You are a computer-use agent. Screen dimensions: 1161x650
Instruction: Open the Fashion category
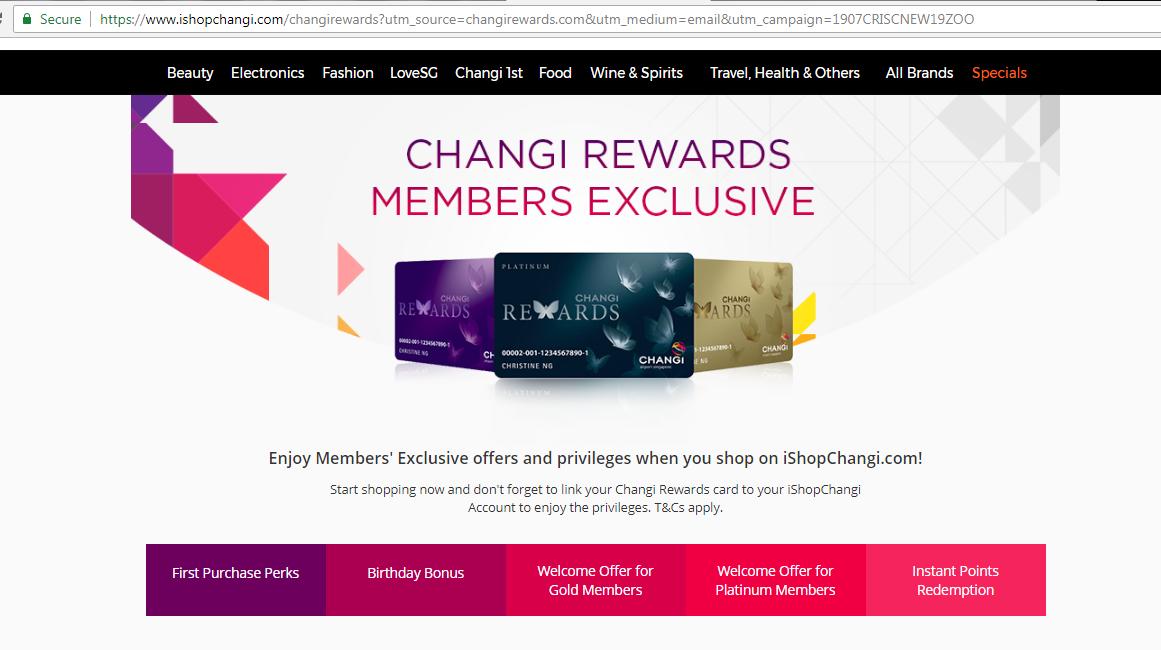(347, 73)
